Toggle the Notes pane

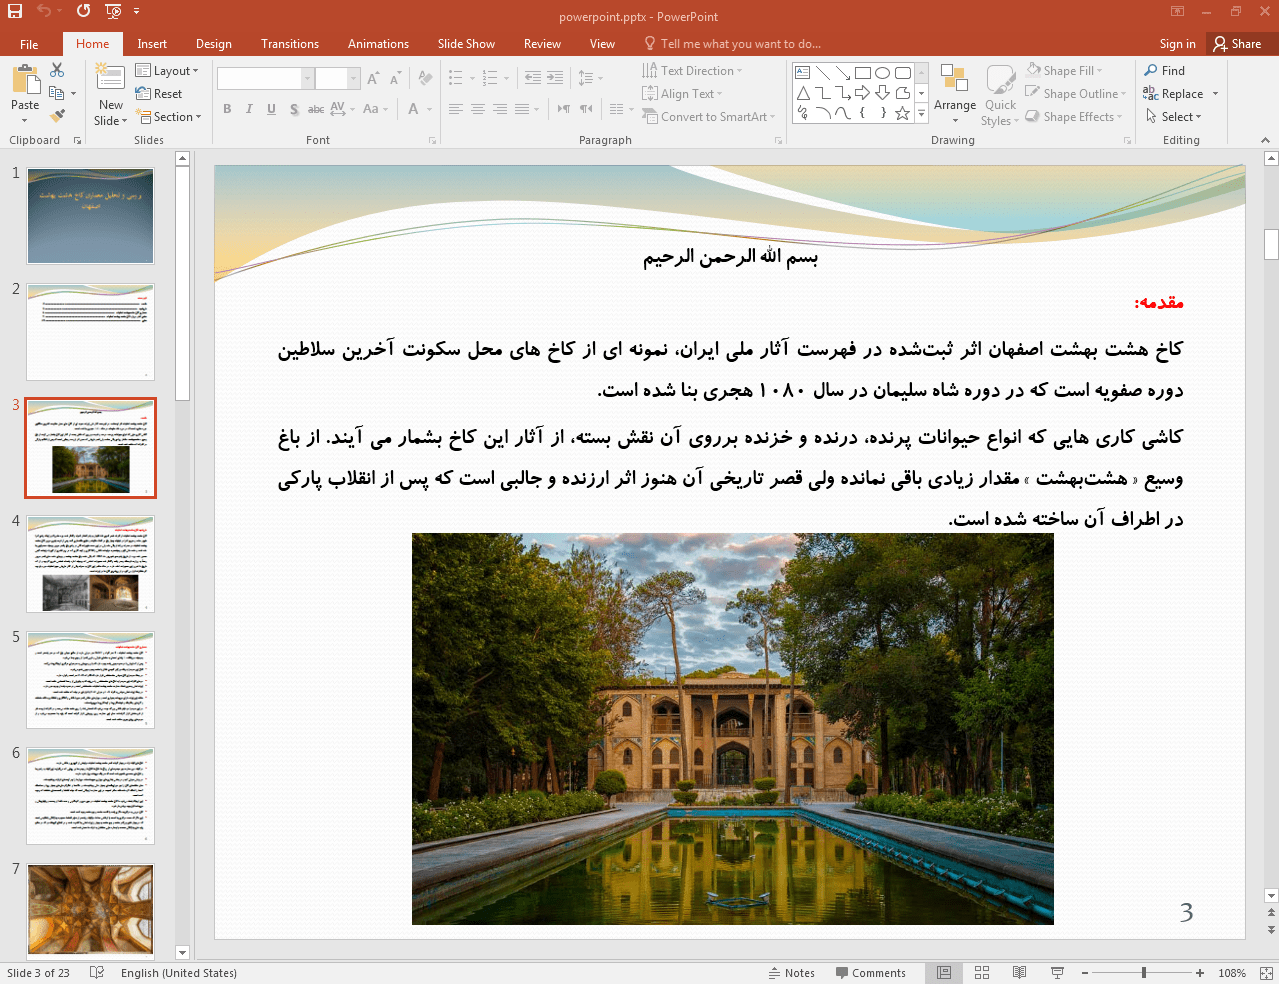[791, 973]
